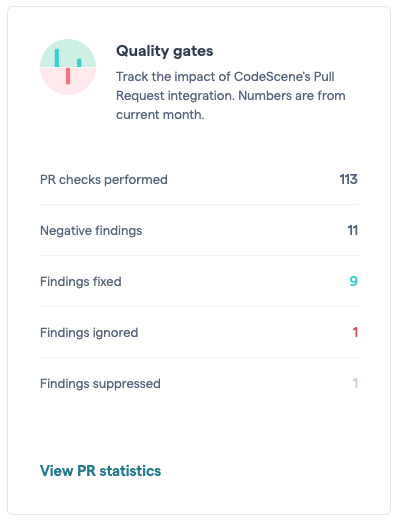Screen dimensions: 396x521
Task: Click the pink lower half of the icon
Action: [68, 81]
